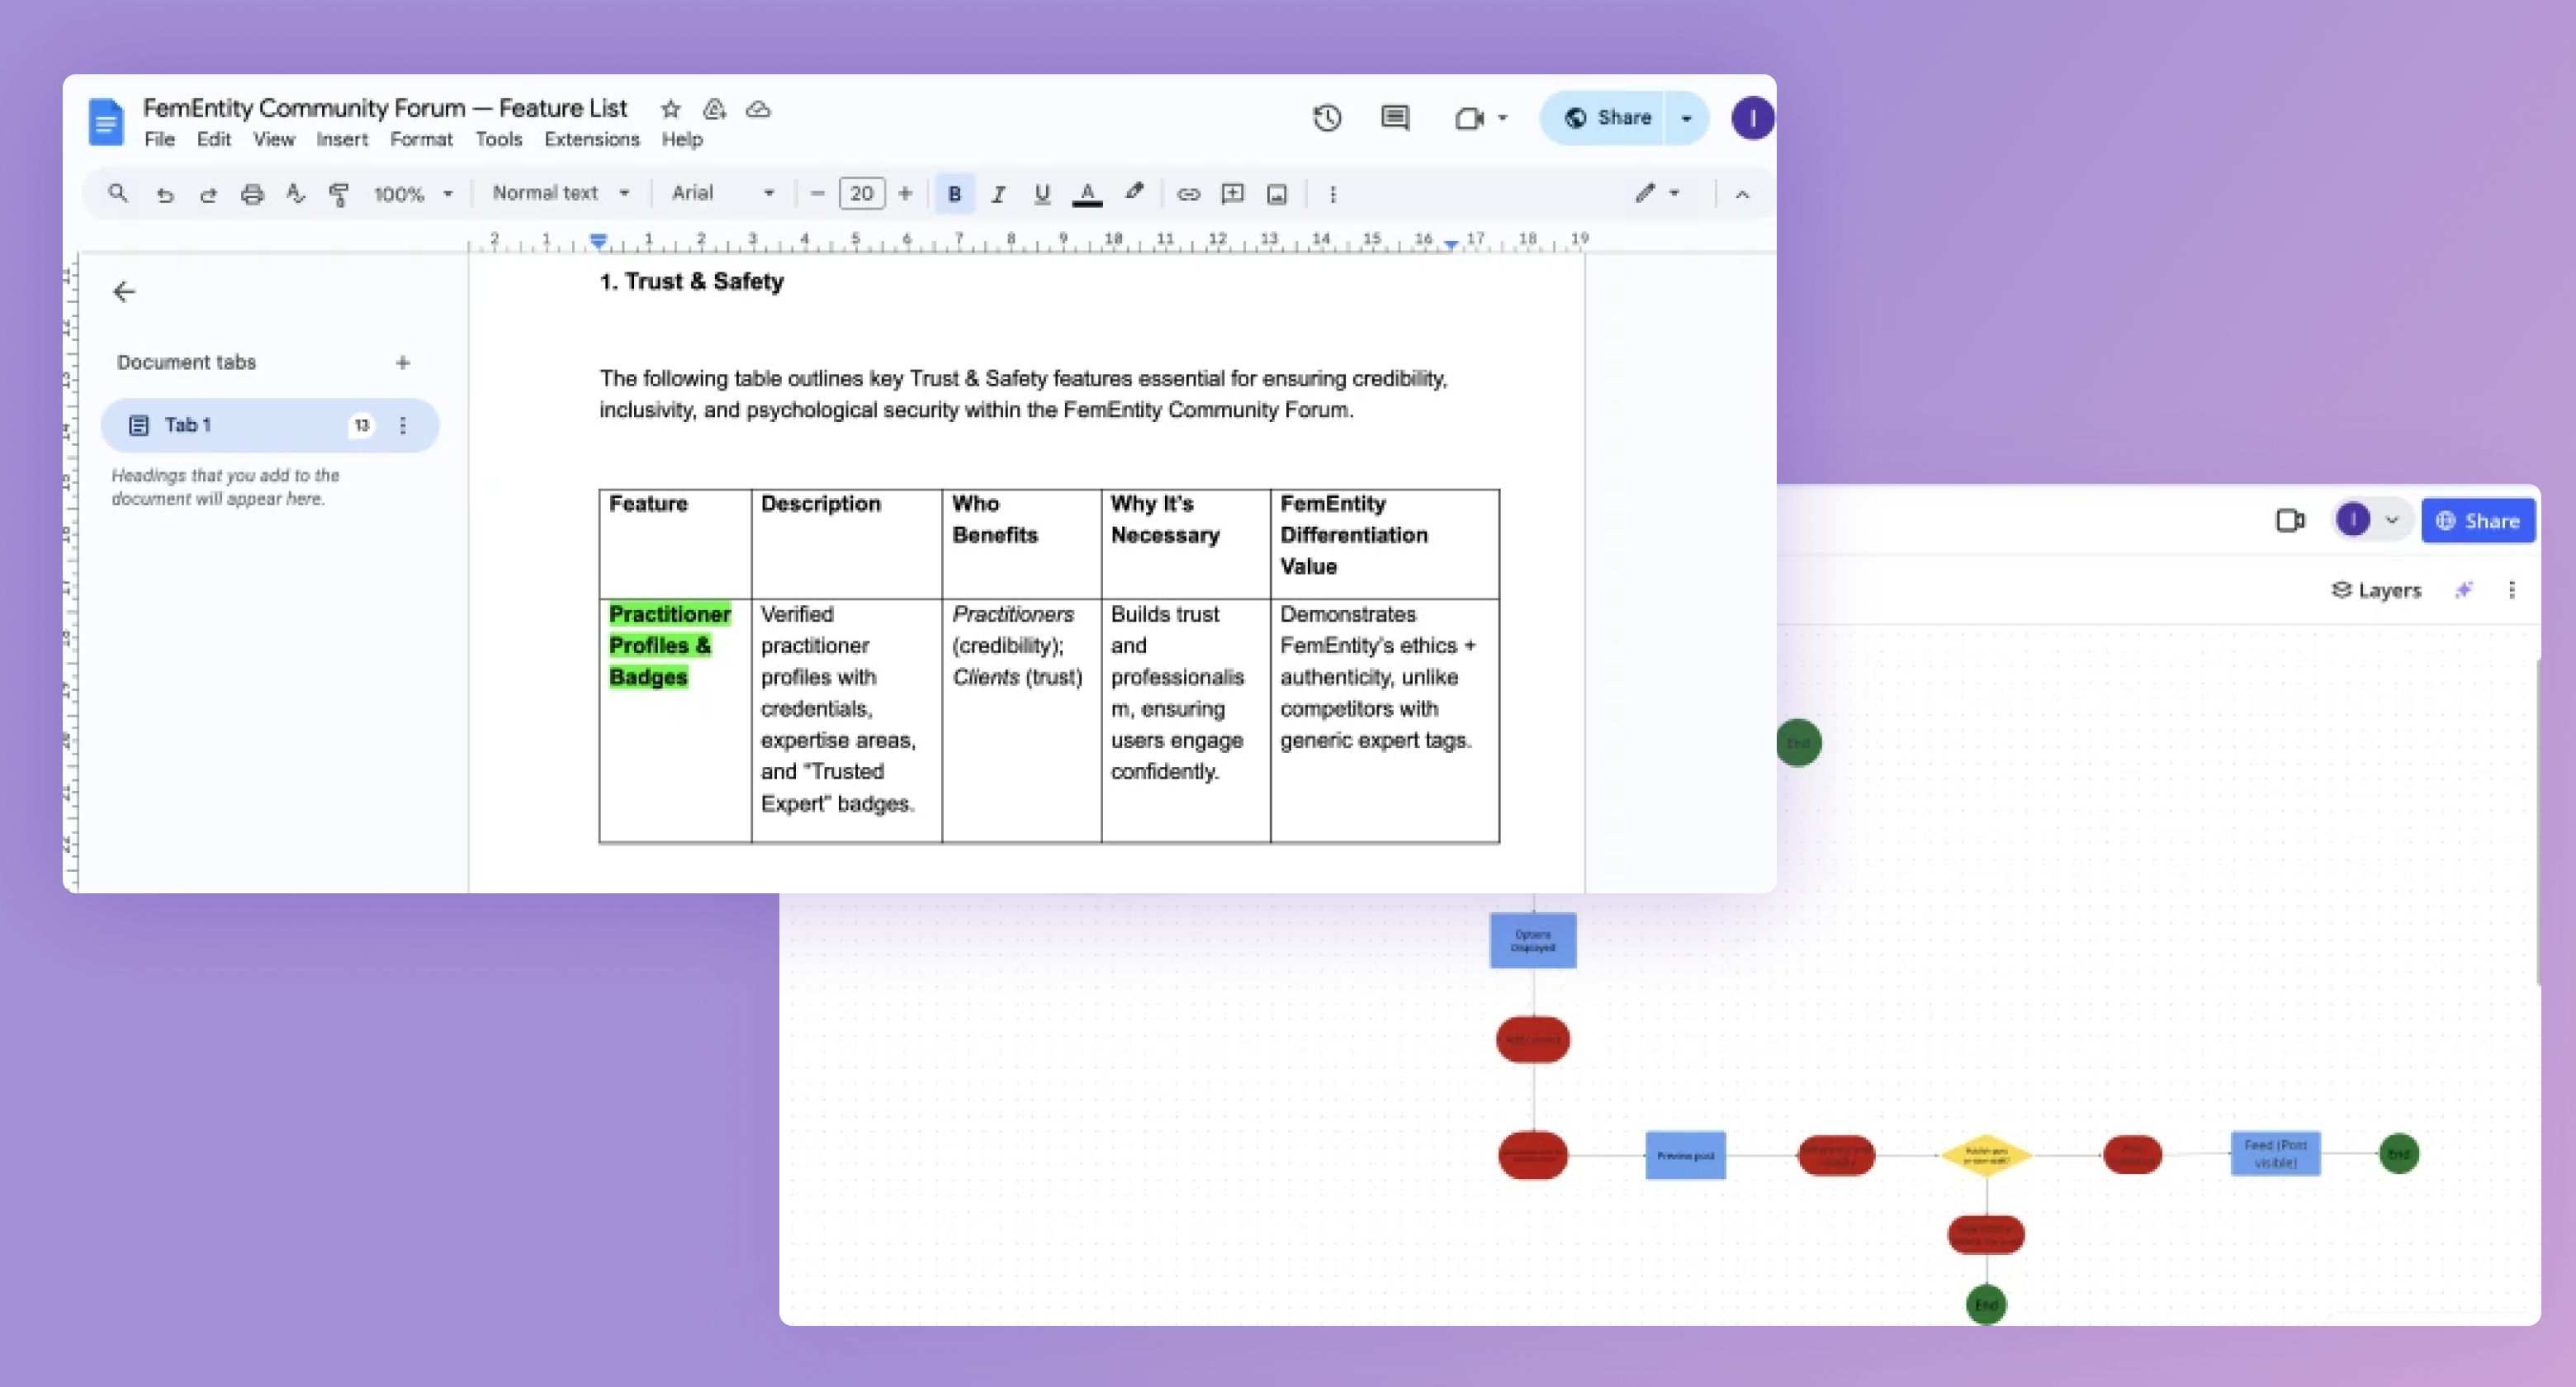The image size is (2576, 1387).
Task: Click the sparkle AI icon beside Layers
Action: (x=2464, y=590)
